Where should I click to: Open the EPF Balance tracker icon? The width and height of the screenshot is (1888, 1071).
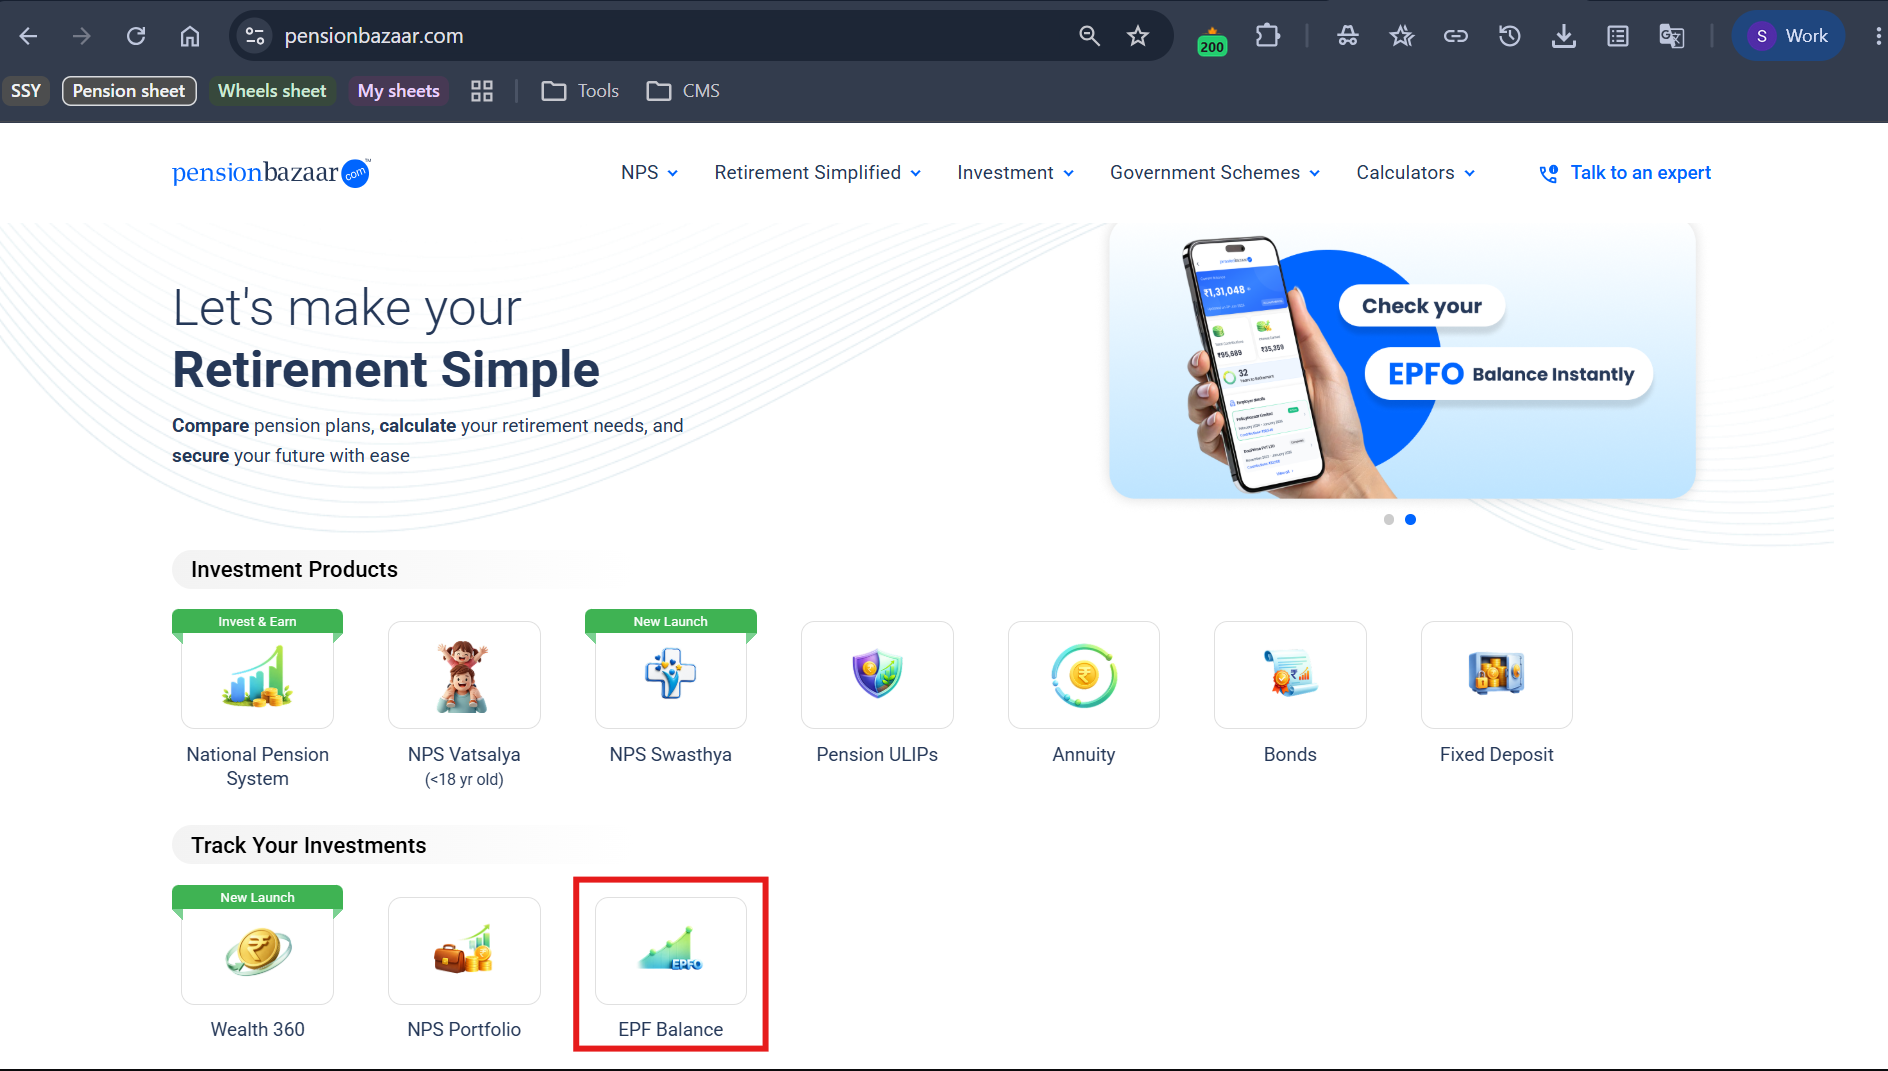671,951
